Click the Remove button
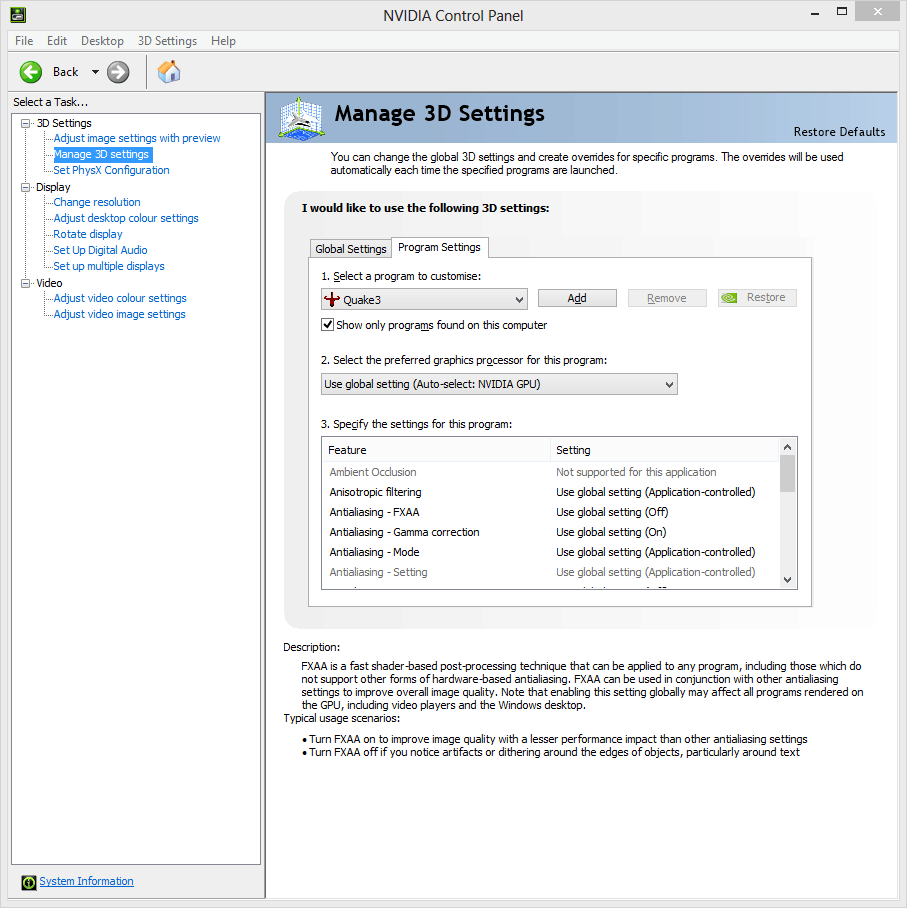Image resolution: width=907 pixels, height=908 pixels. coord(667,298)
